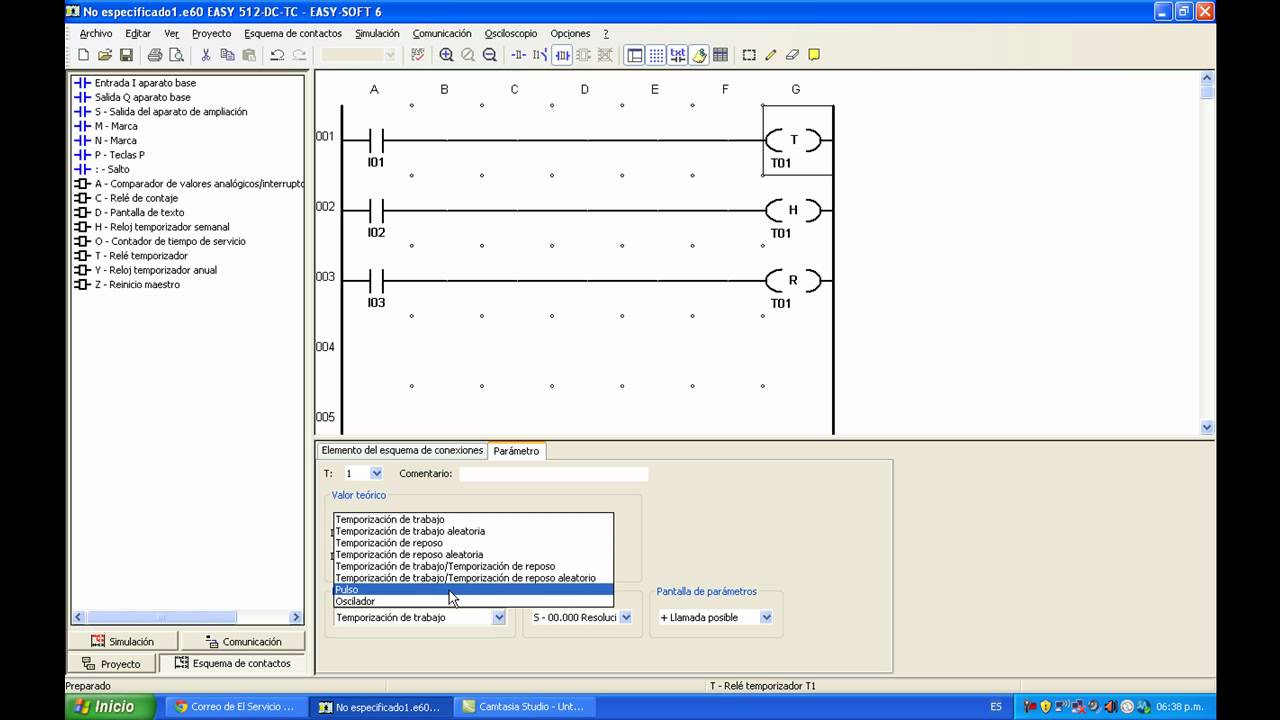Viewport: 1280px width, 720px height.
Task: Select C - Relé de contaje list item
Action: 136,198
